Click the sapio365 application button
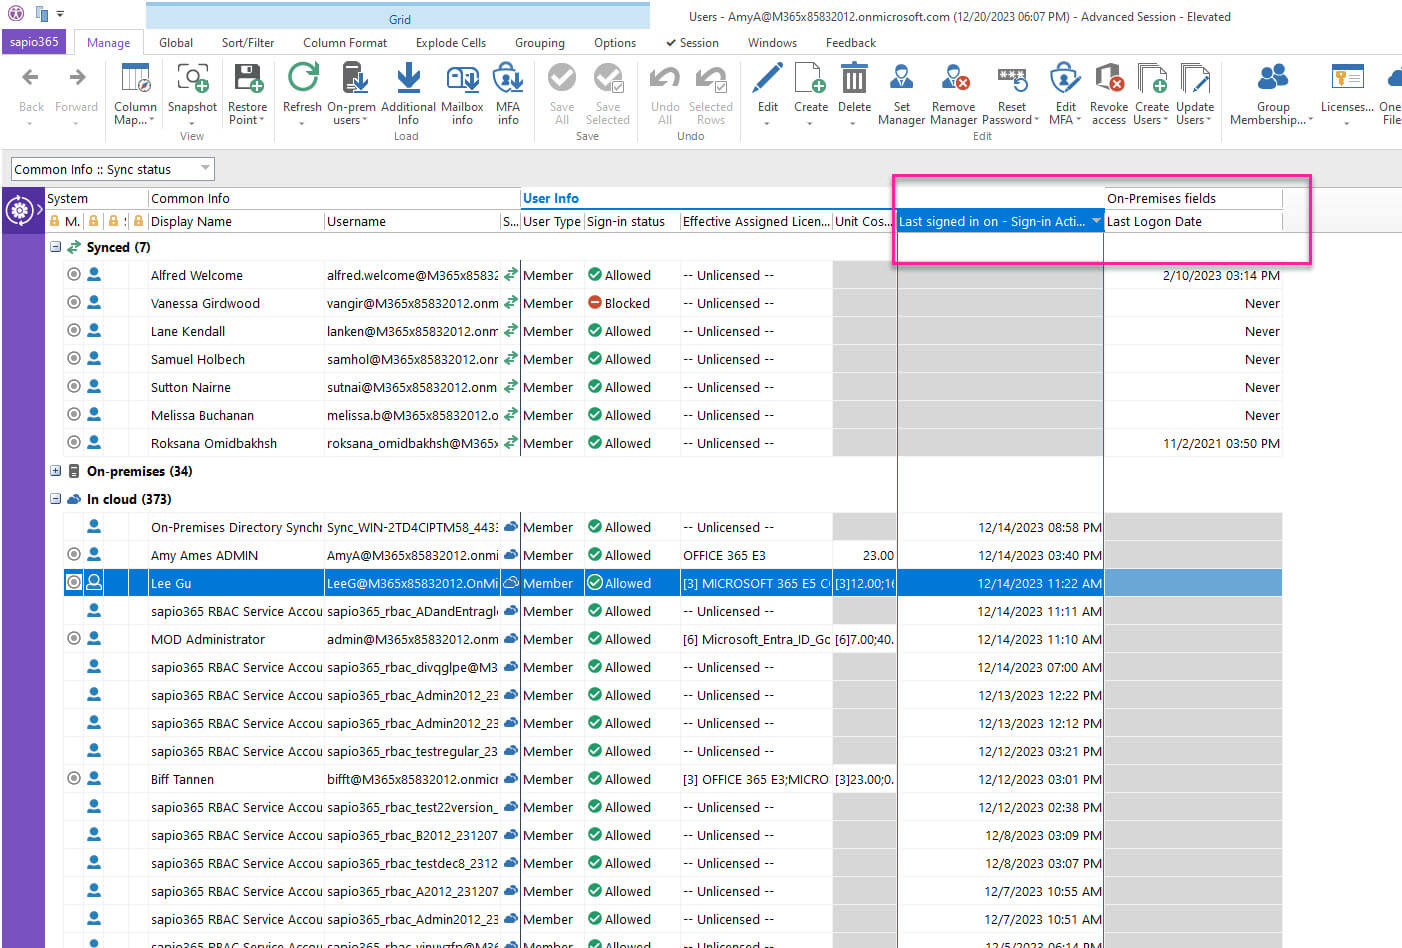The height and width of the screenshot is (948, 1402). [35, 42]
